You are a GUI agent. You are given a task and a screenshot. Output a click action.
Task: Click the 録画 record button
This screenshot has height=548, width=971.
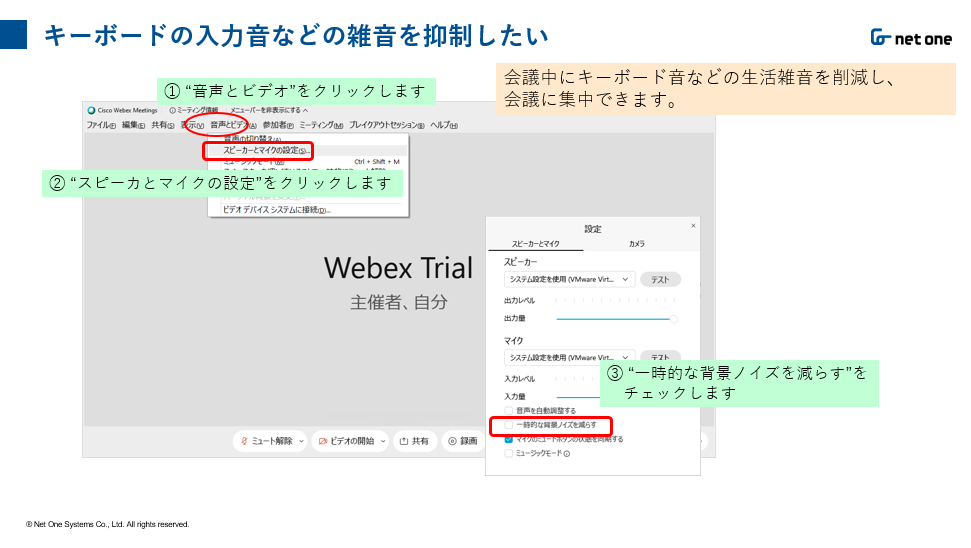coord(463,441)
